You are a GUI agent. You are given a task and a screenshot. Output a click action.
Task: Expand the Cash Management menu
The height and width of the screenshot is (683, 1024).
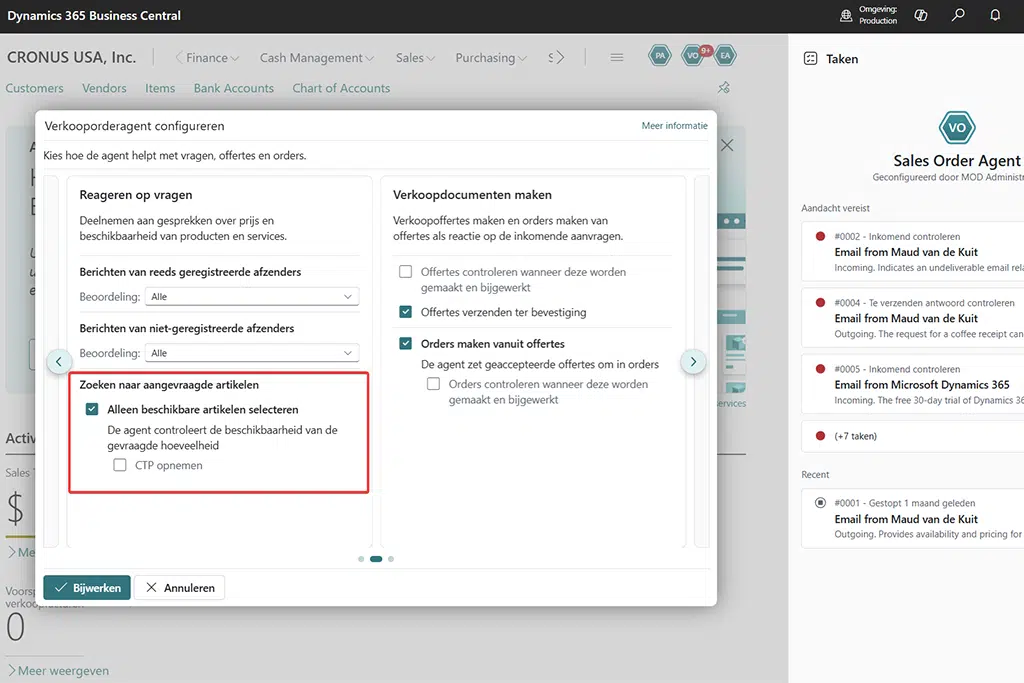[317, 57]
